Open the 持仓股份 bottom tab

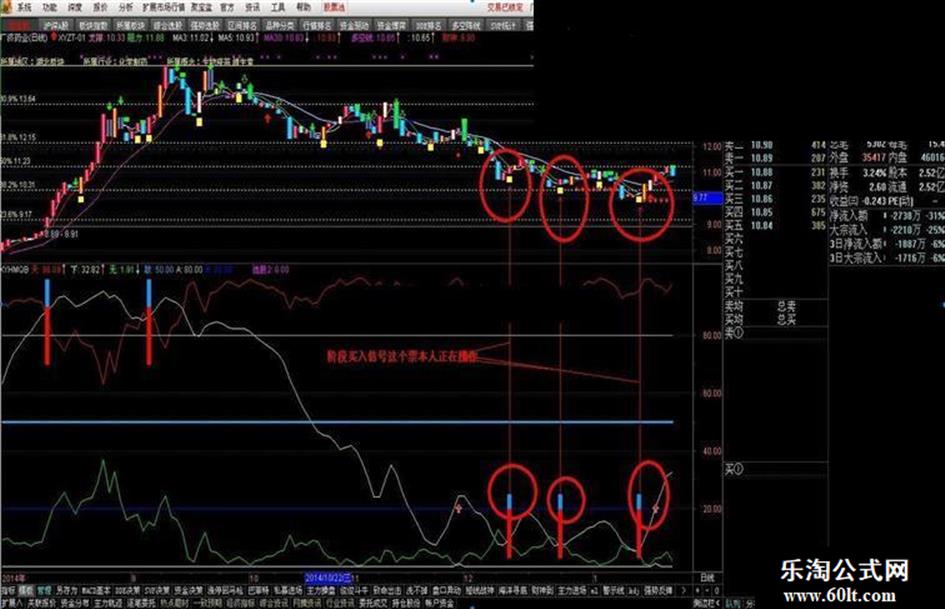(406, 603)
